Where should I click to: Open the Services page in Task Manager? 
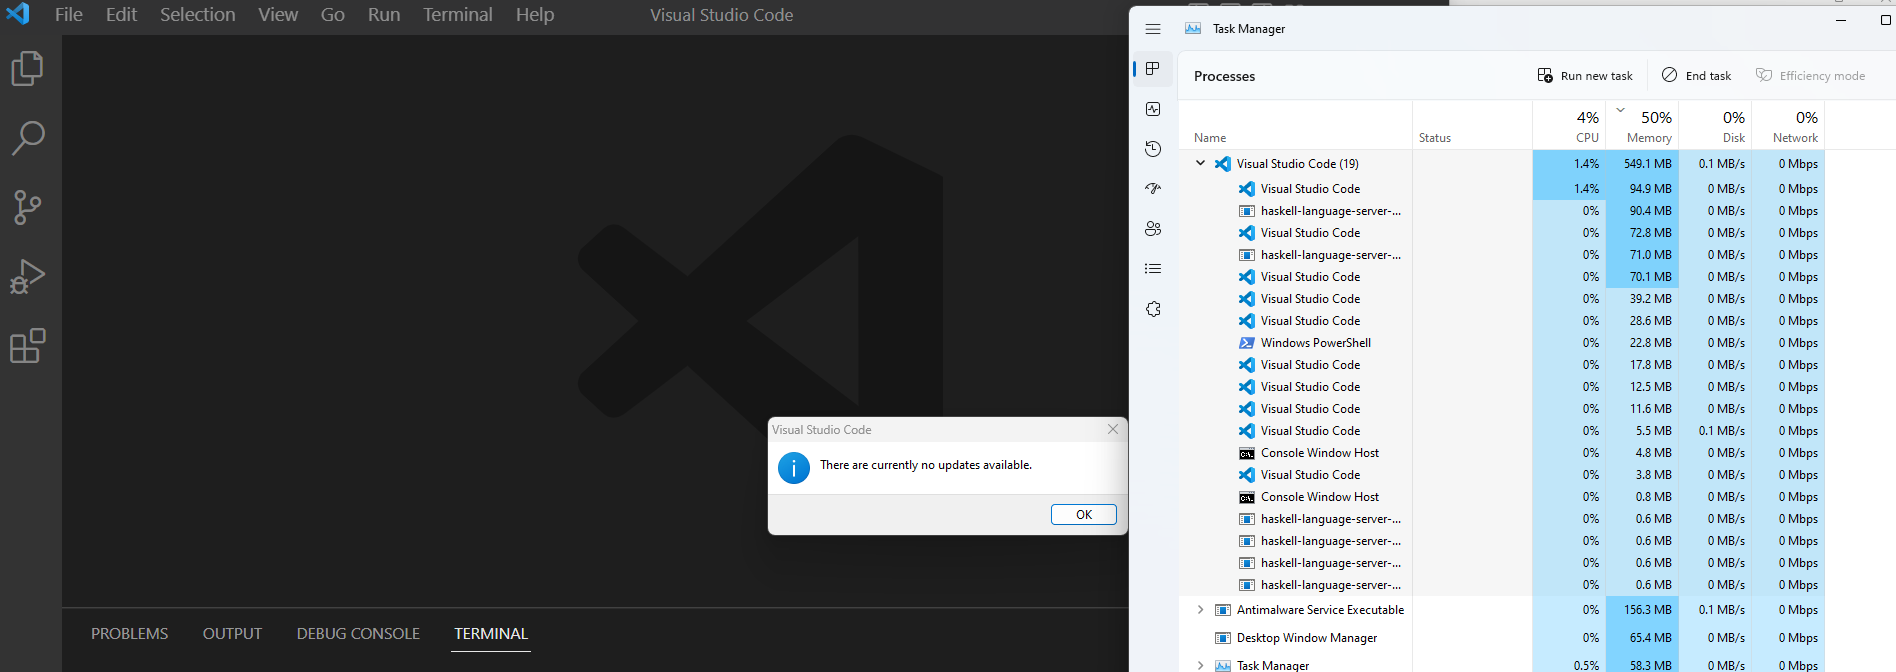point(1153,309)
